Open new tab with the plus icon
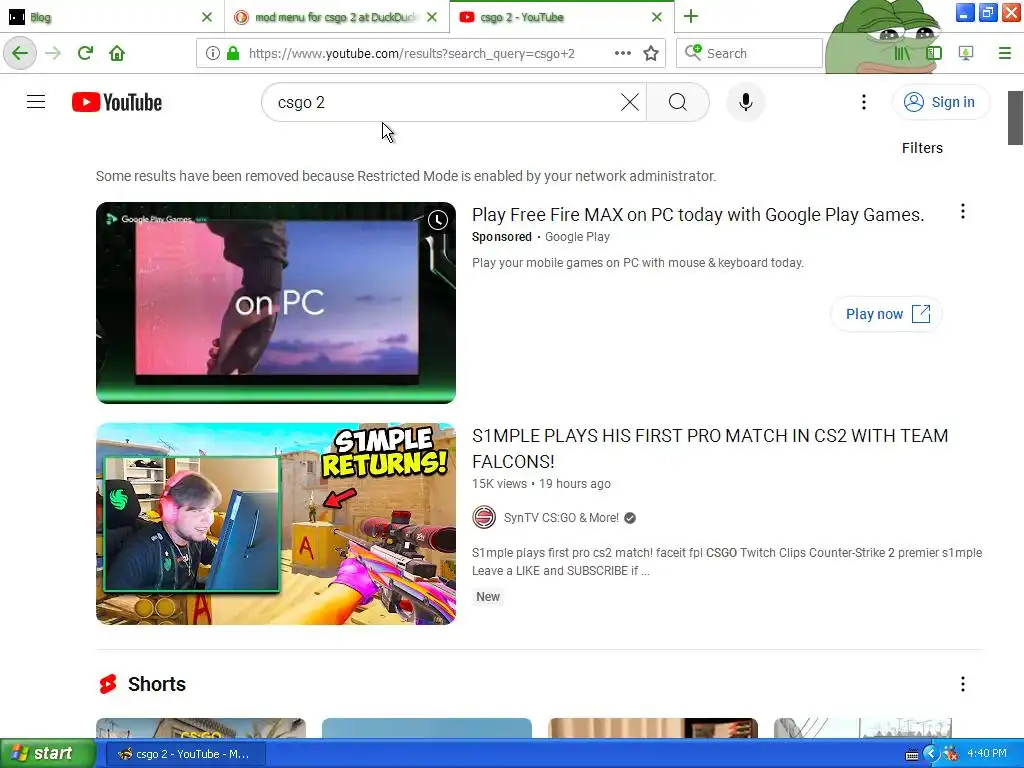Viewport: 1024px width, 768px height. click(x=691, y=16)
